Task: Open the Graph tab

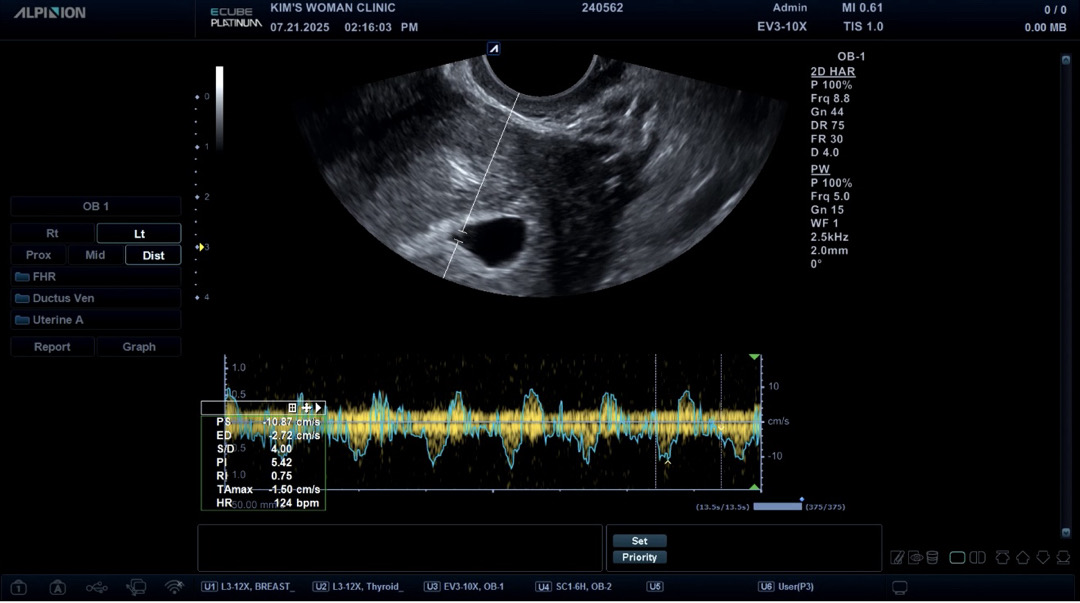Action: click(139, 347)
